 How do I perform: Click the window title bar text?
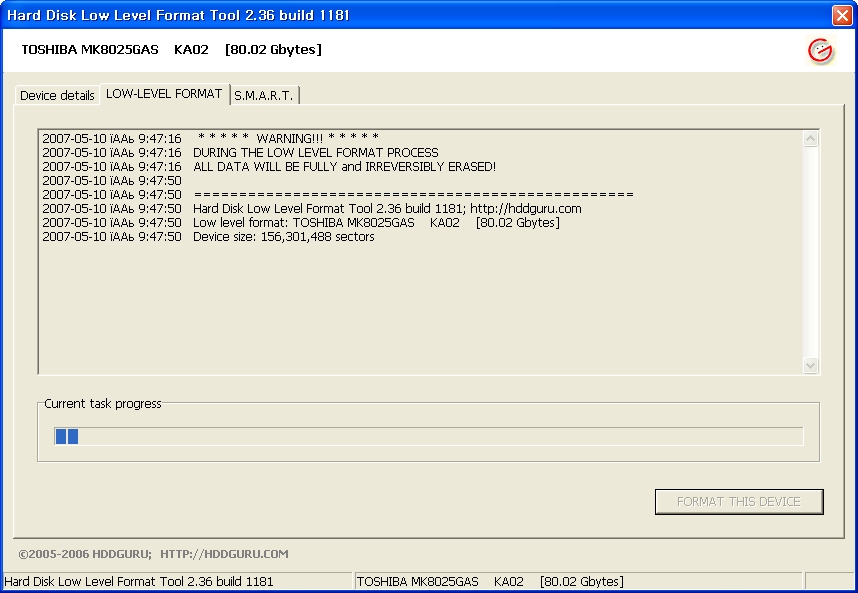pos(178,15)
